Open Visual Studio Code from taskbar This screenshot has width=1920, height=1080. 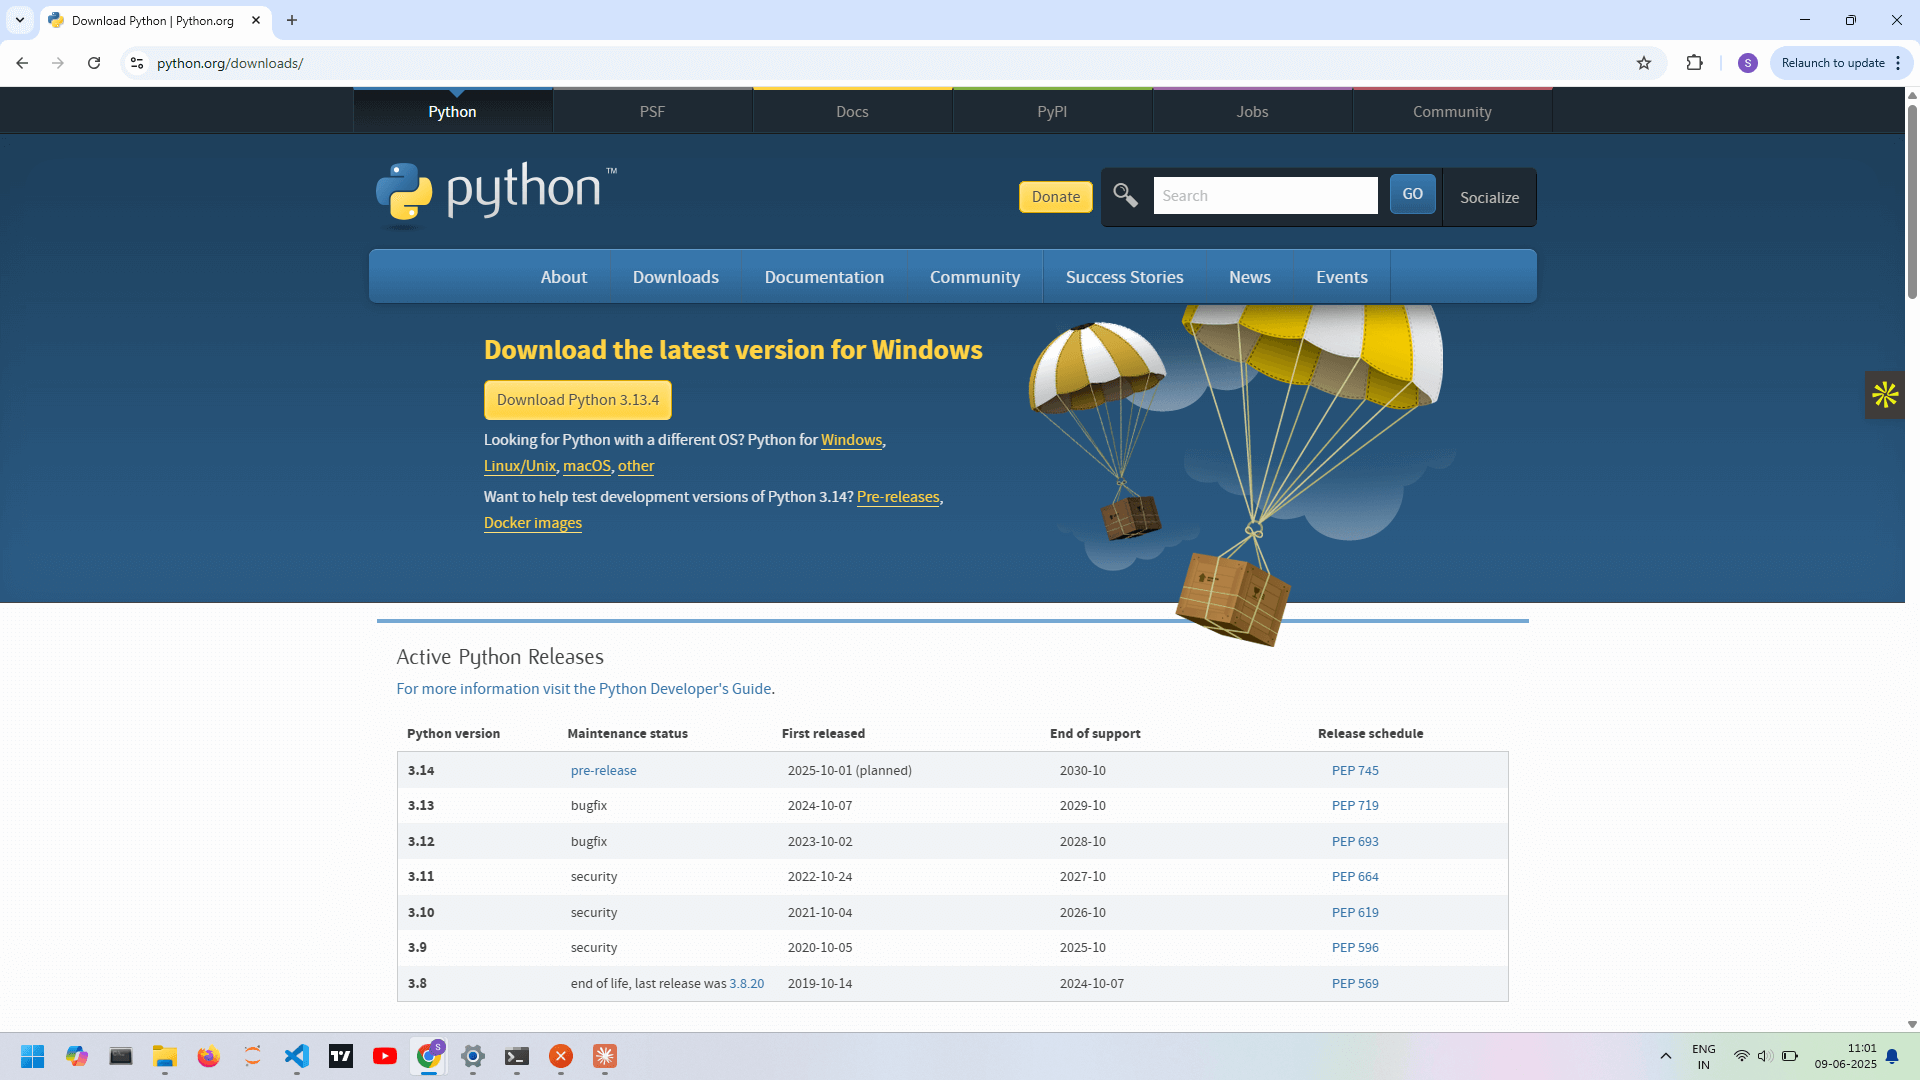click(x=297, y=1056)
